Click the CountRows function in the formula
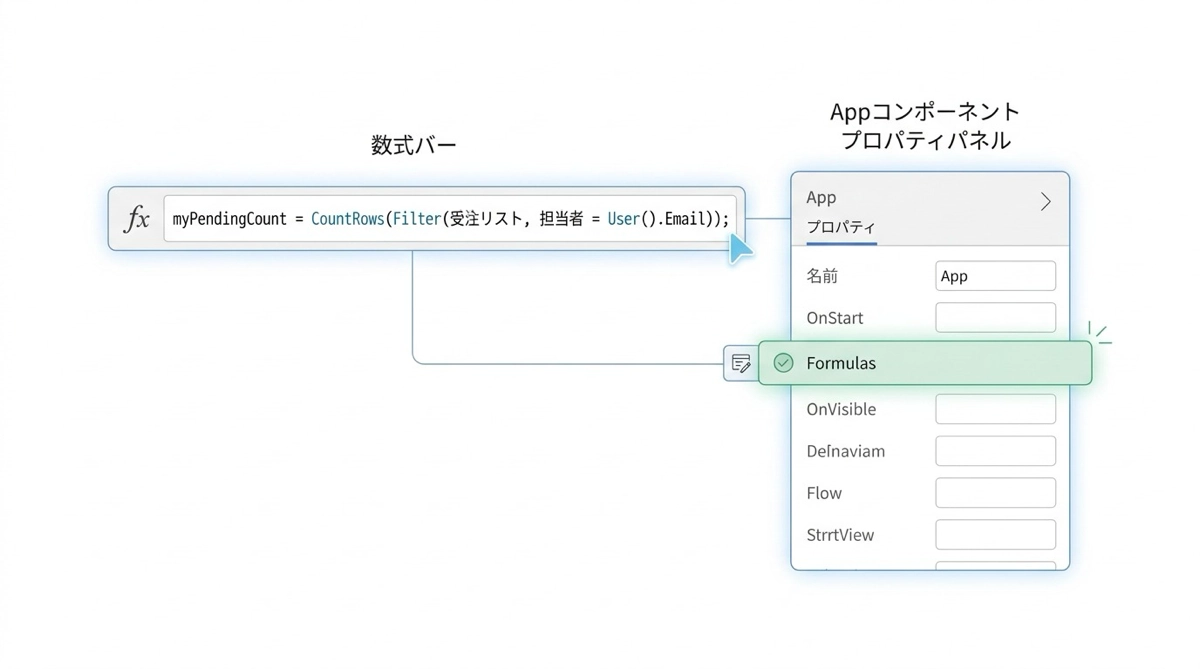 347,219
